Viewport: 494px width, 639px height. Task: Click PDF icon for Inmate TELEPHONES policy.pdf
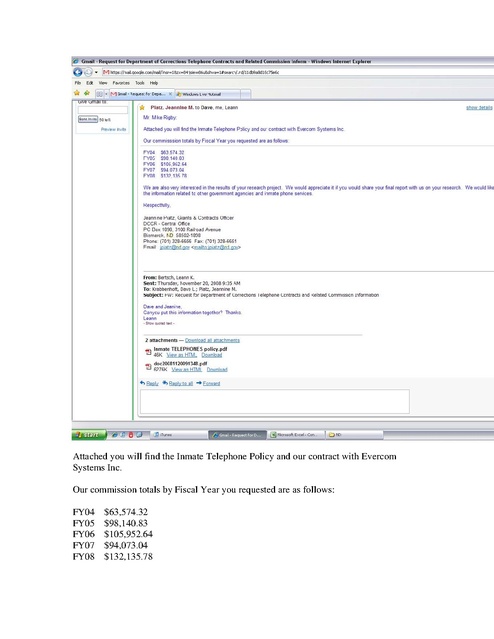[148, 352]
